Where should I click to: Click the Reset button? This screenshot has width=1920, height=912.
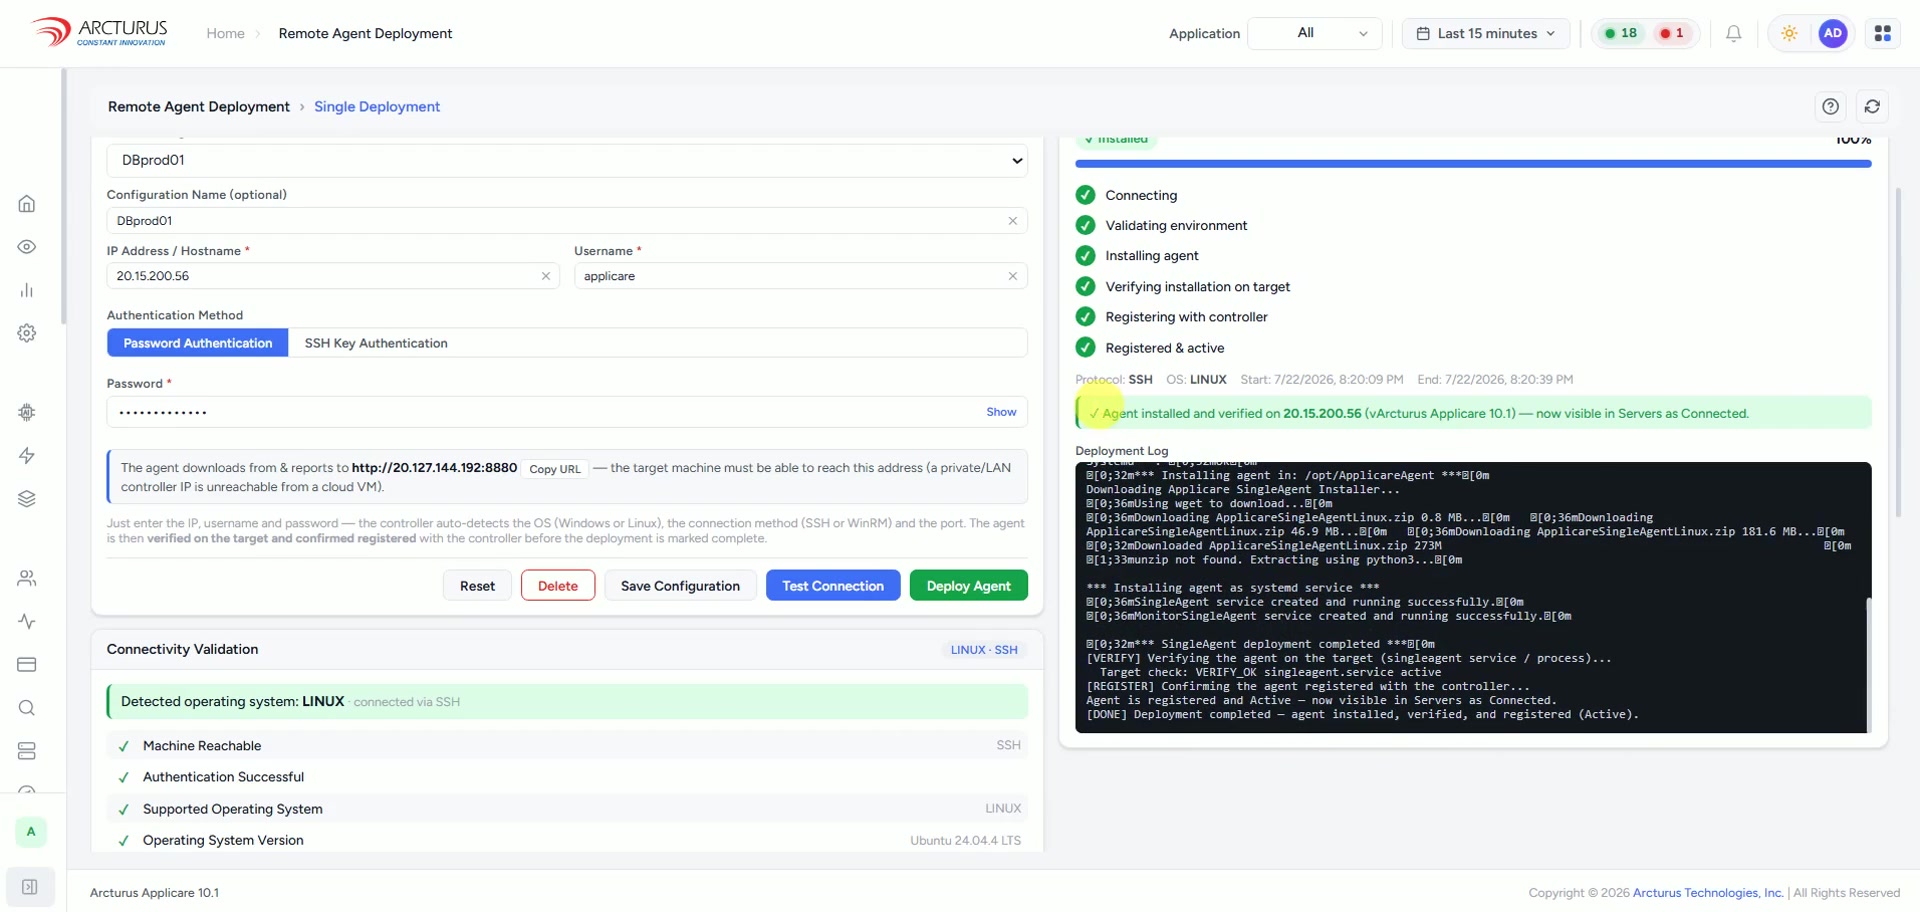[x=477, y=586]
